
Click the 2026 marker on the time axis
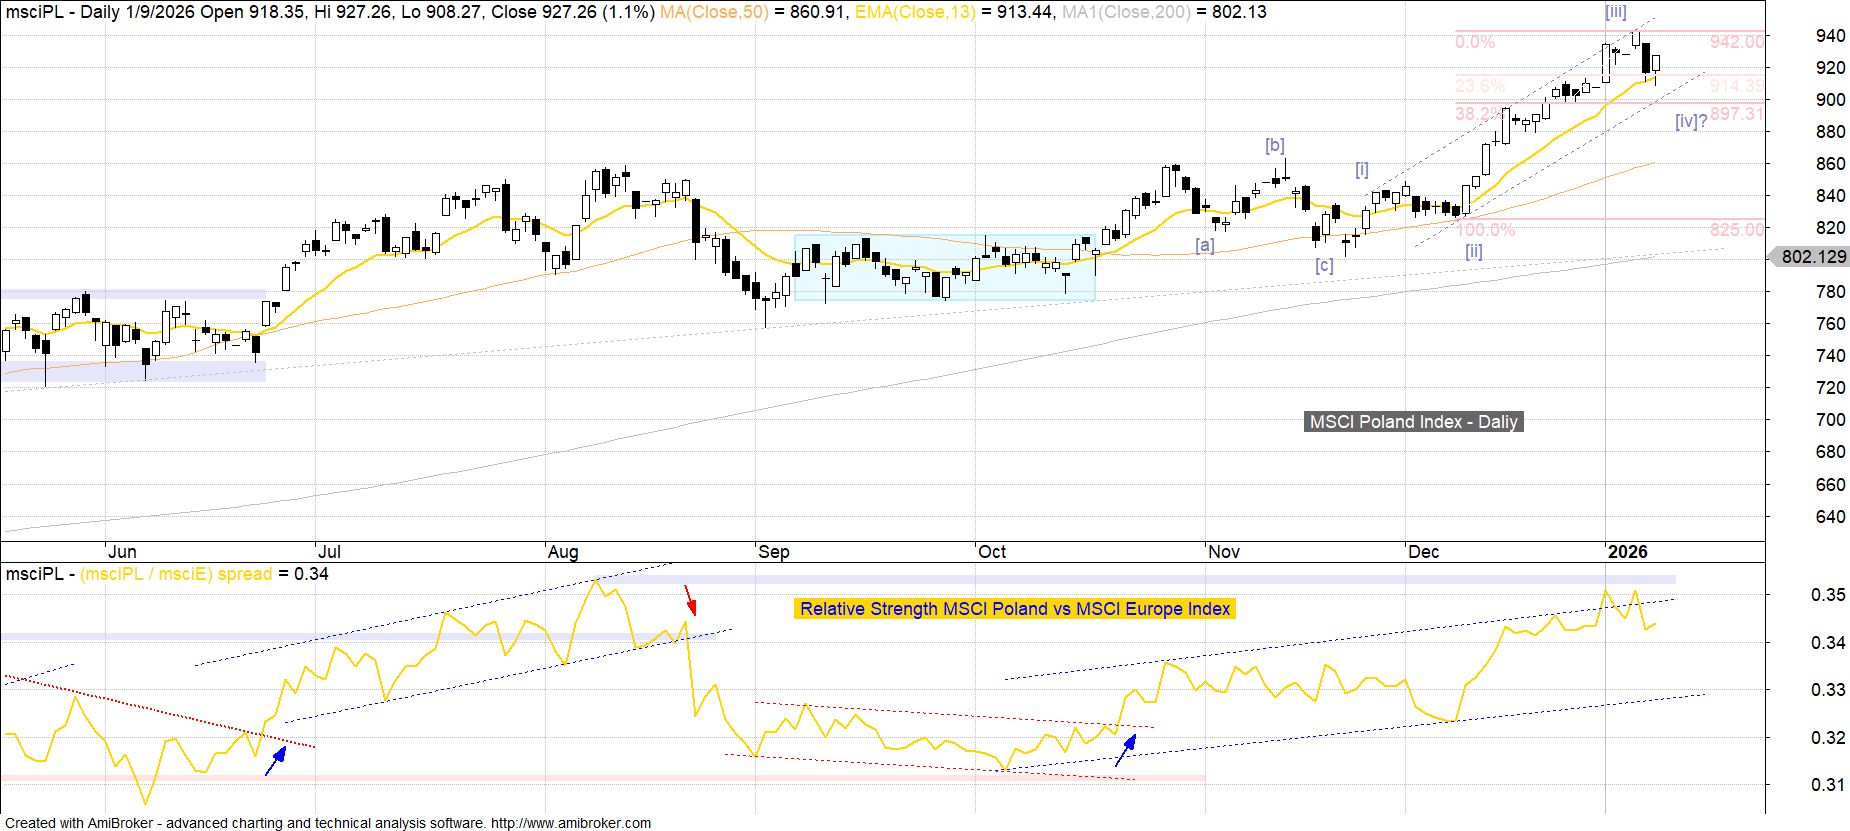pyautogui.click(x=1627, y=552)
